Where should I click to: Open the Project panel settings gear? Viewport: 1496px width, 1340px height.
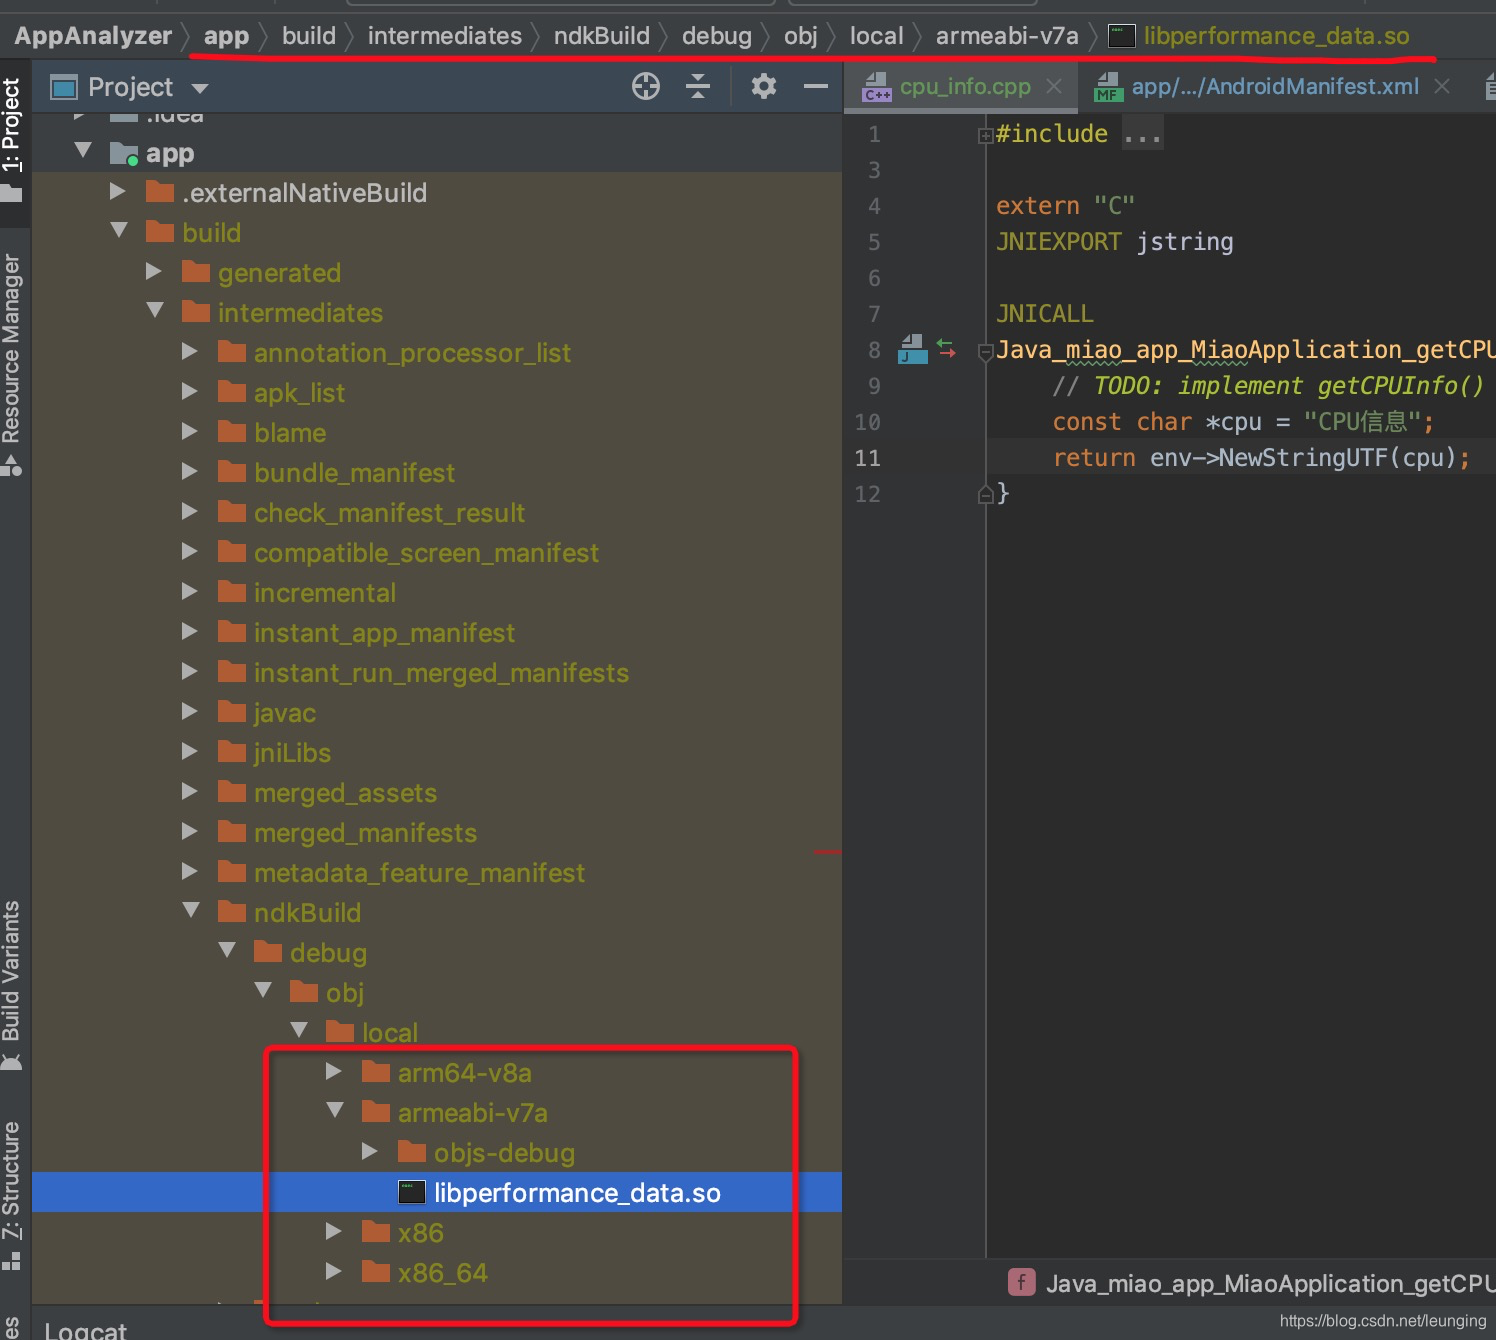(764, 87)
